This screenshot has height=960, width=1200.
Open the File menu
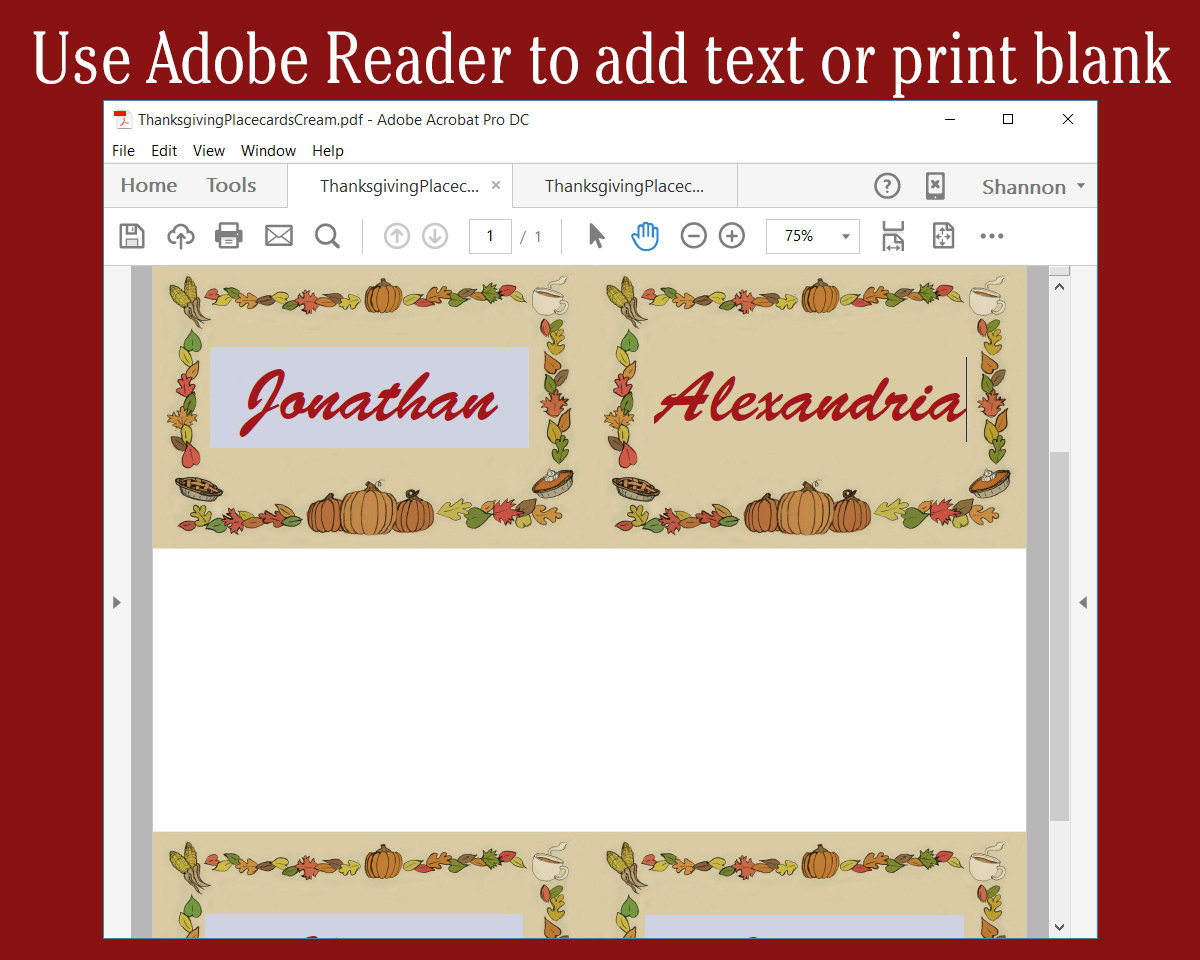point(123,151)
